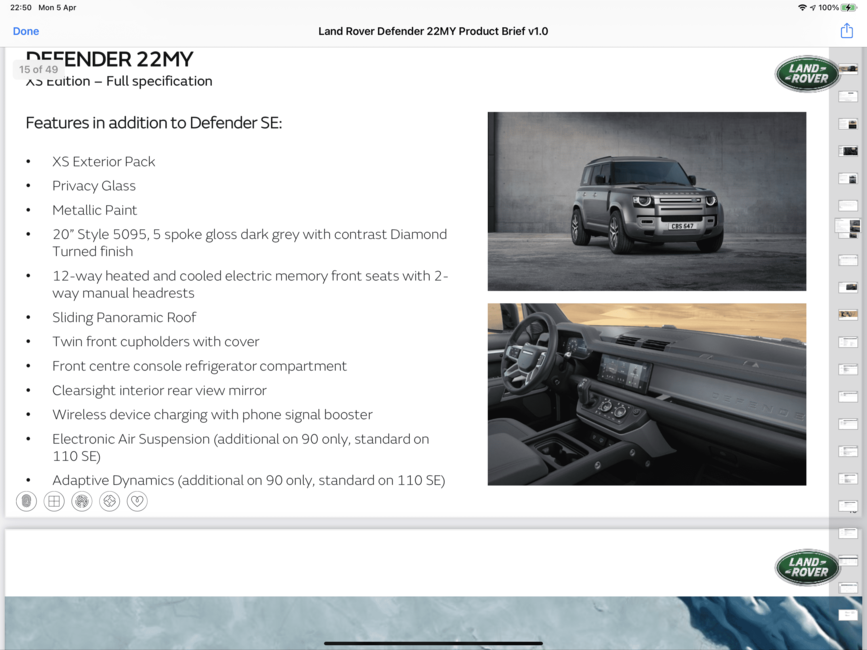Image resolution: width=867 pixels, height=650 pixels.
Task: Open the bottommost page thumbnail in the strip
Action: tap(848, 615)
